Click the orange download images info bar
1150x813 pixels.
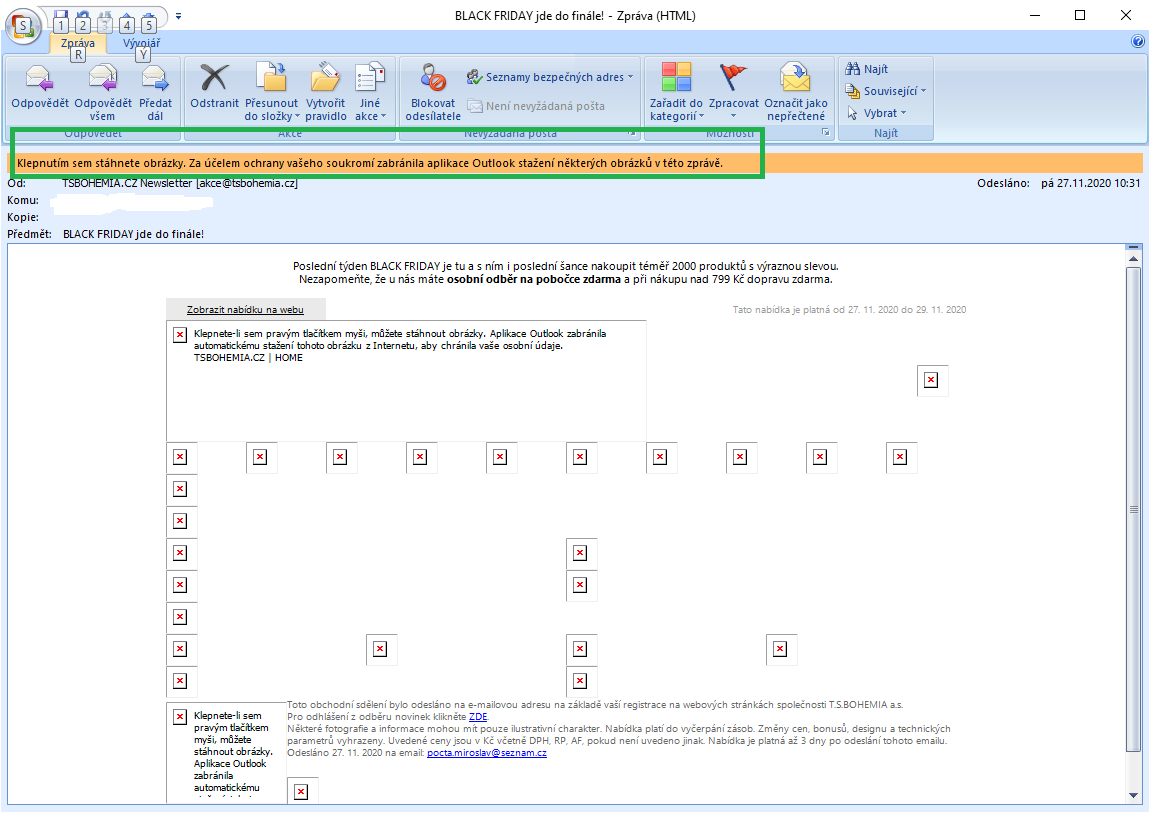tap(574, 163)
